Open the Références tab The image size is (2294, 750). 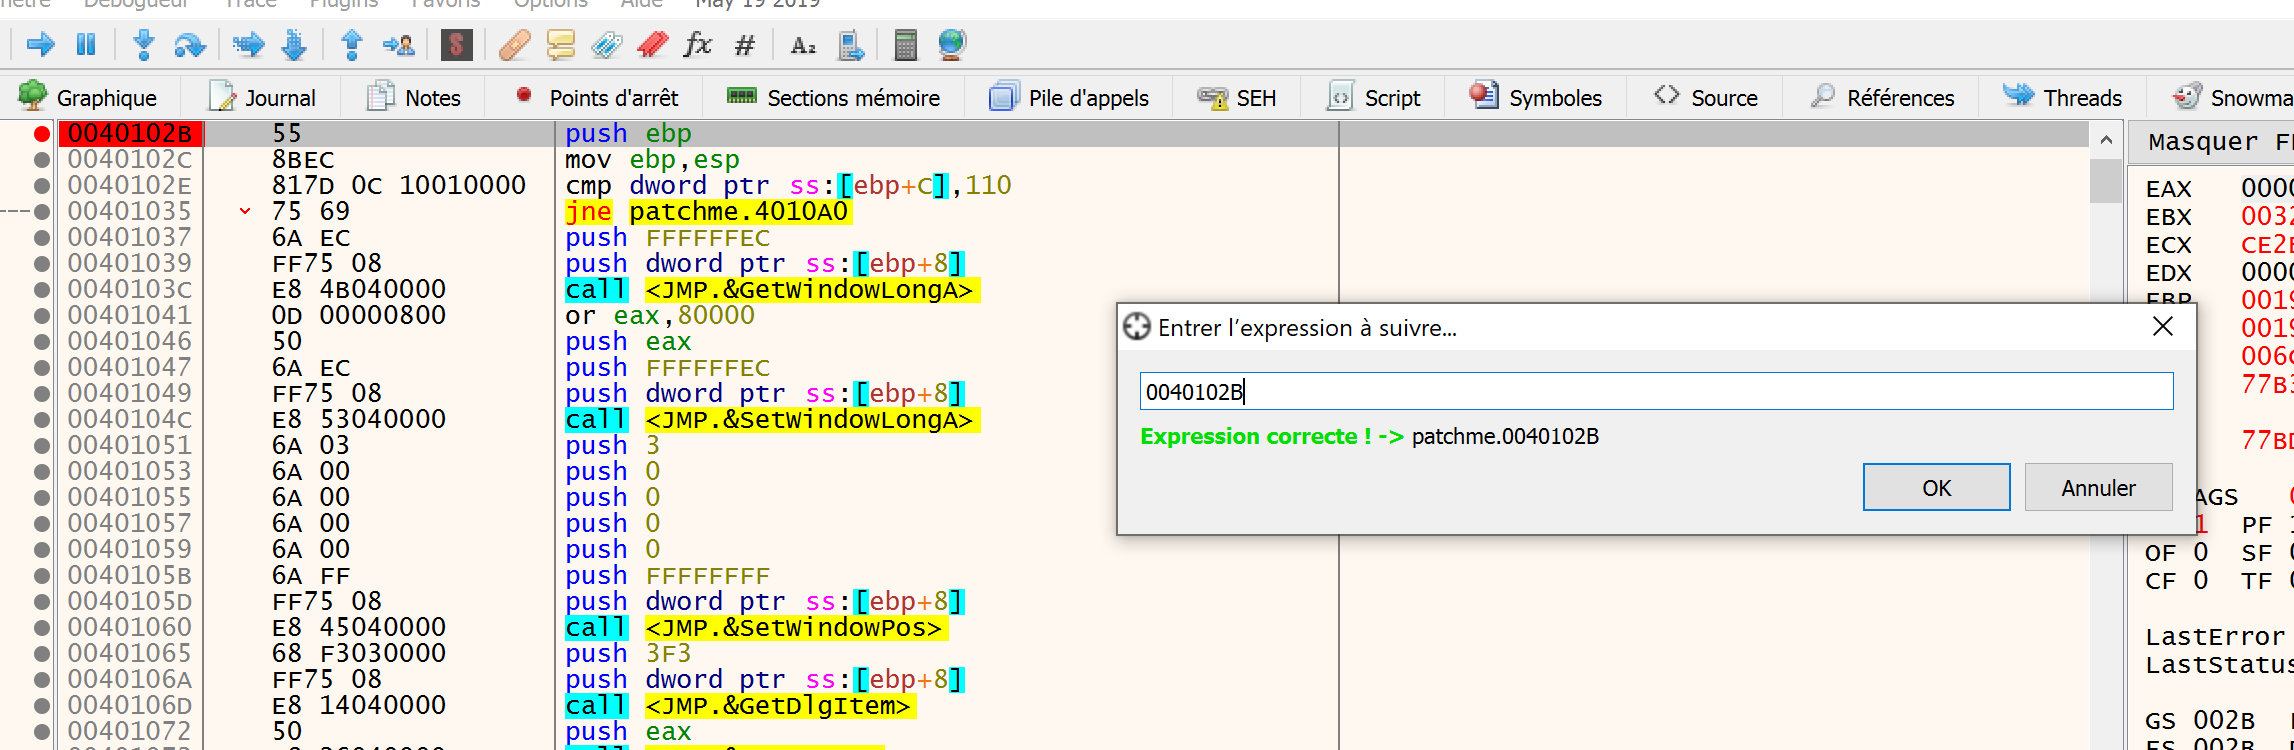tap(1883, 97)
